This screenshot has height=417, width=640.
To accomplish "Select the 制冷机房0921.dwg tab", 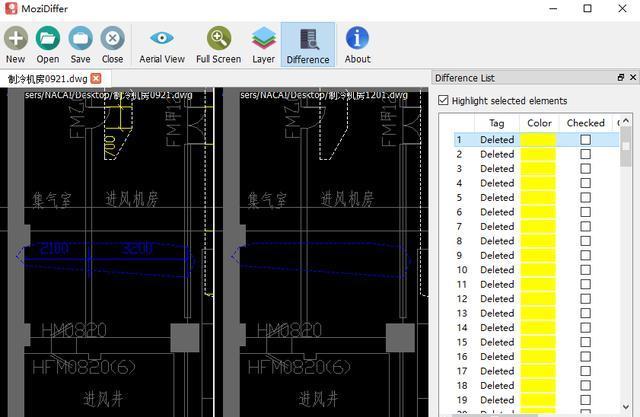I will 47,78.
